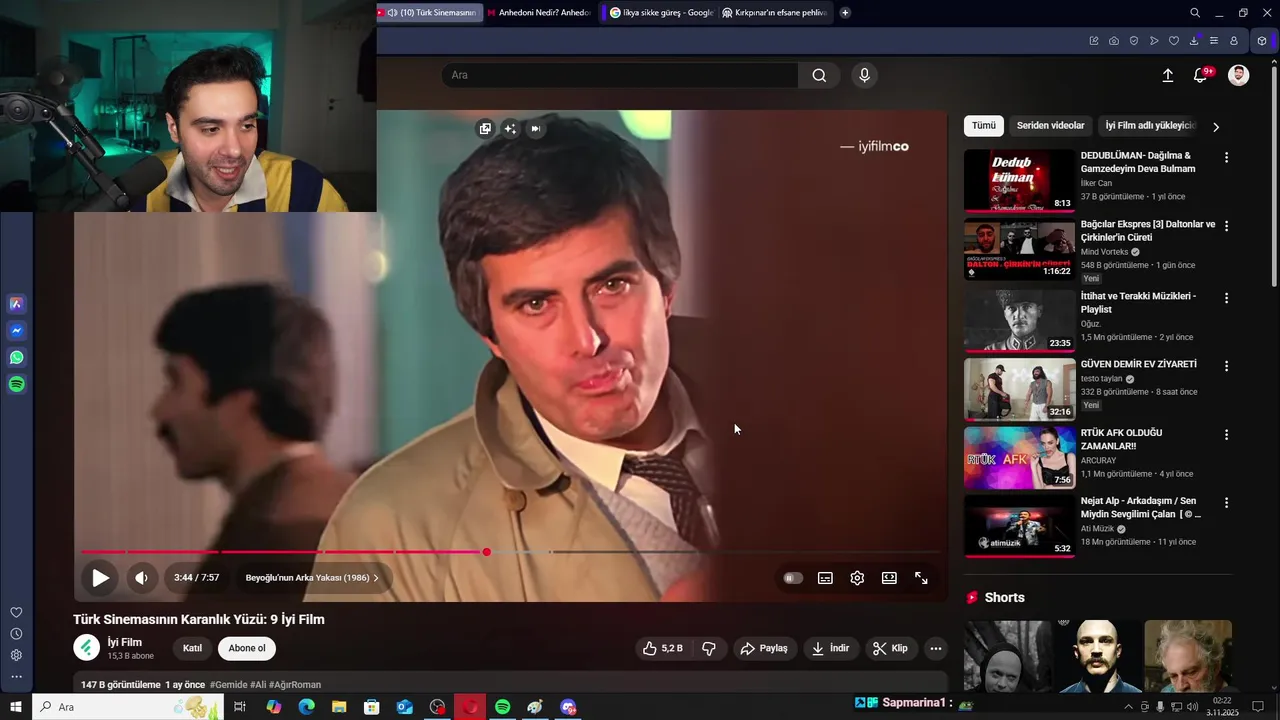Open the player settings gear
The height and width of the screenshot is (720, 1280).
857,578
